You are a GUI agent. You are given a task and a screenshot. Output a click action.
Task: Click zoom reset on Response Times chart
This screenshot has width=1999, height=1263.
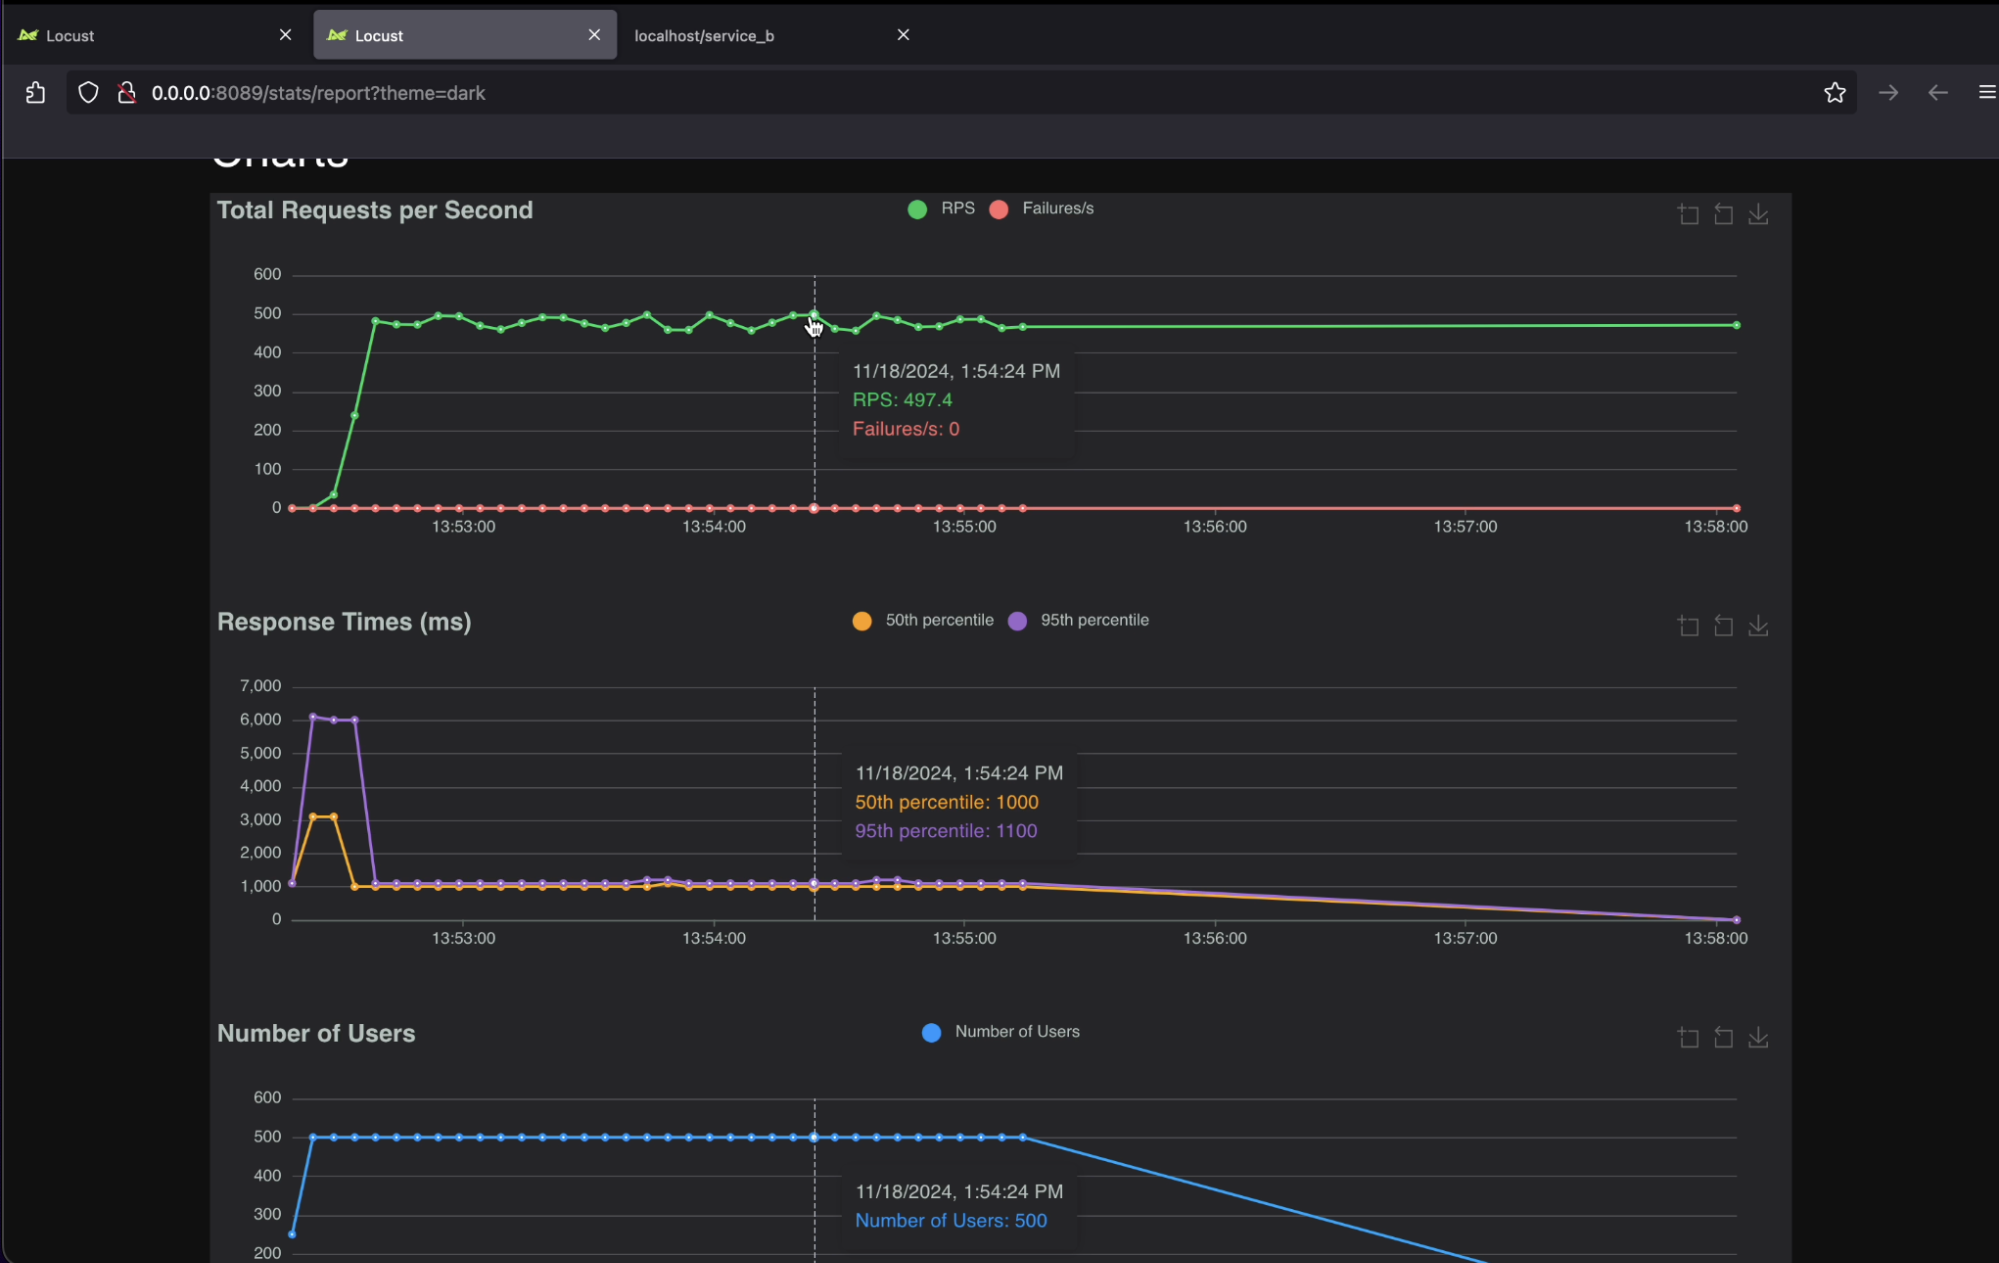(1723, 626)
